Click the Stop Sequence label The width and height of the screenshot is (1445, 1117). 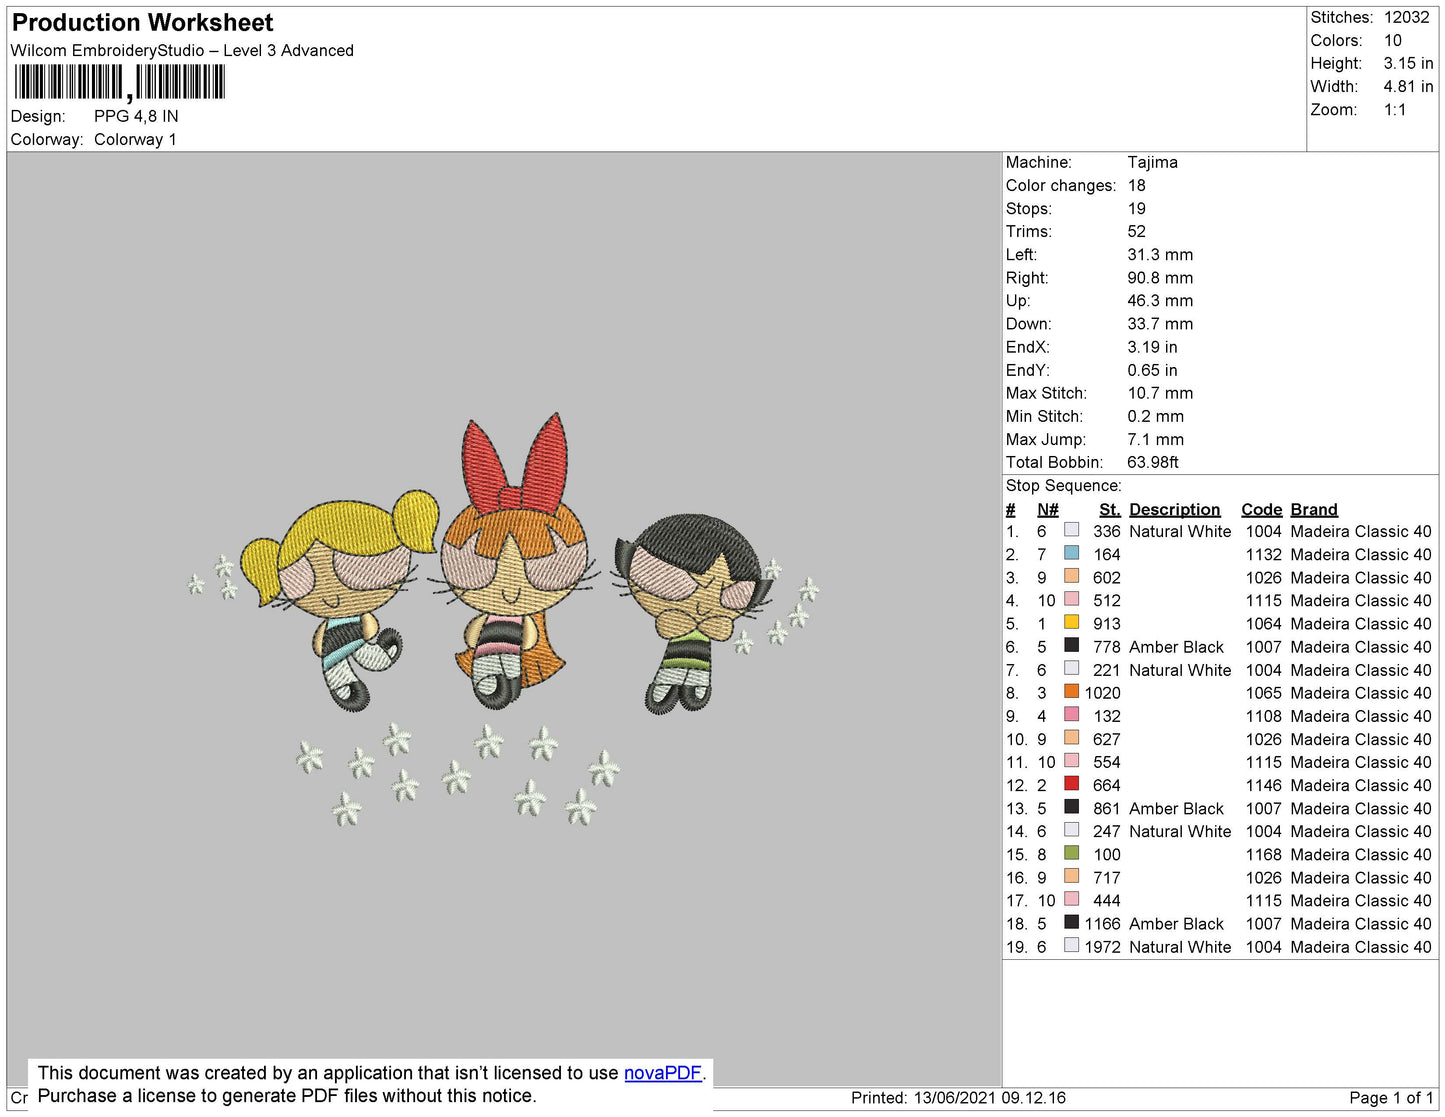click(1064, 485)
